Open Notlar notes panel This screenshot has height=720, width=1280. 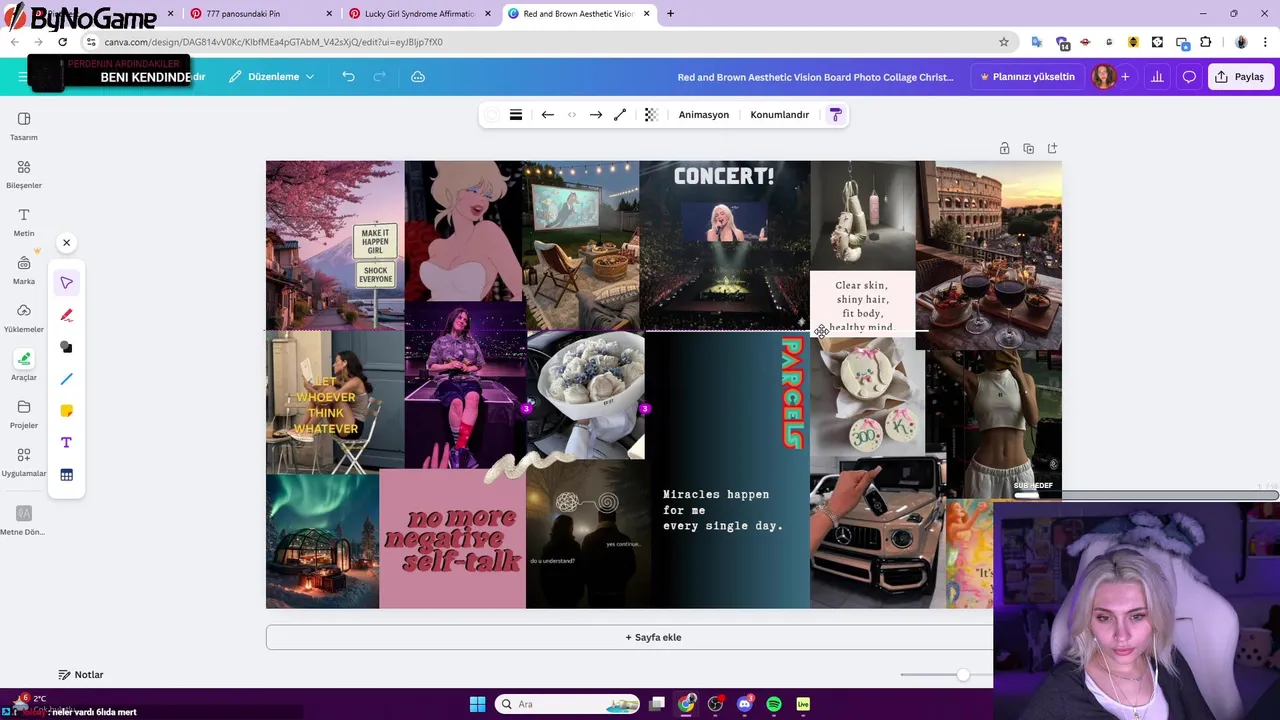81,675
